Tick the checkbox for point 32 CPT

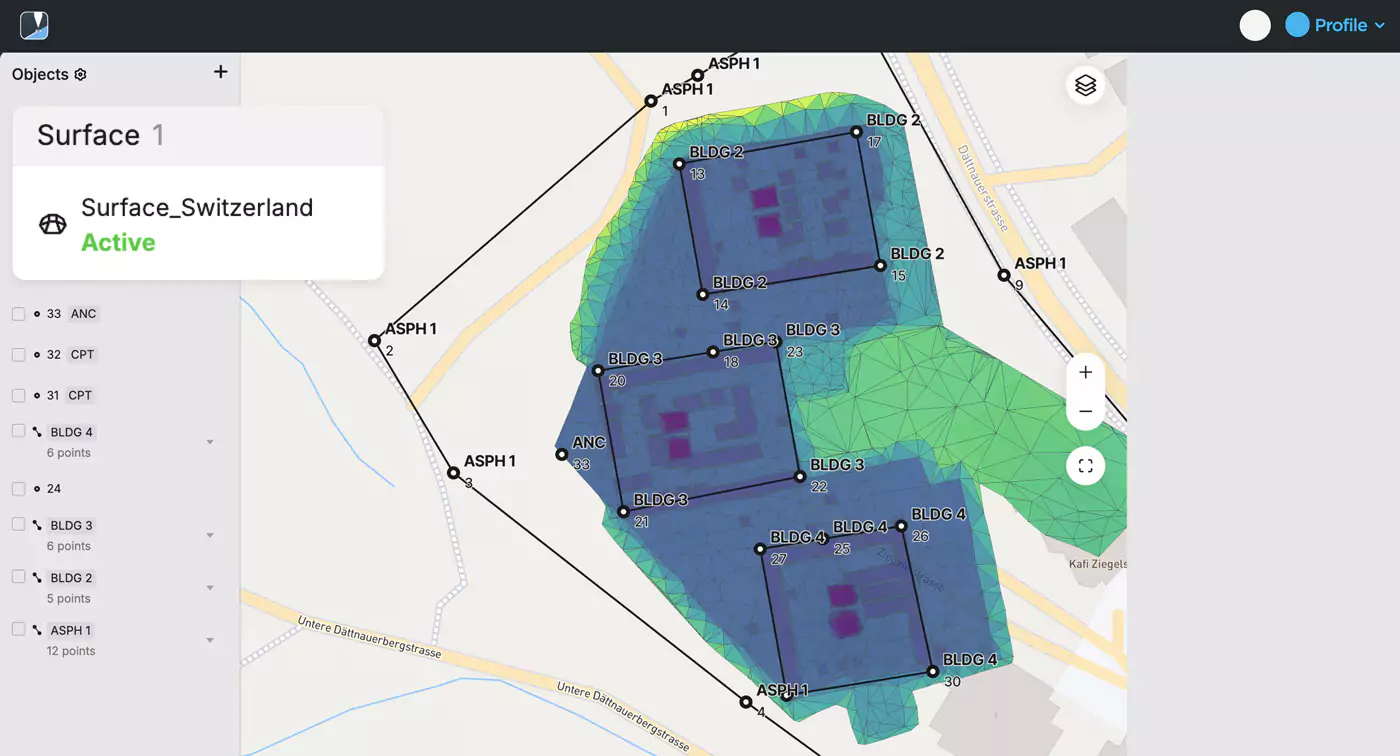point(18,355)
